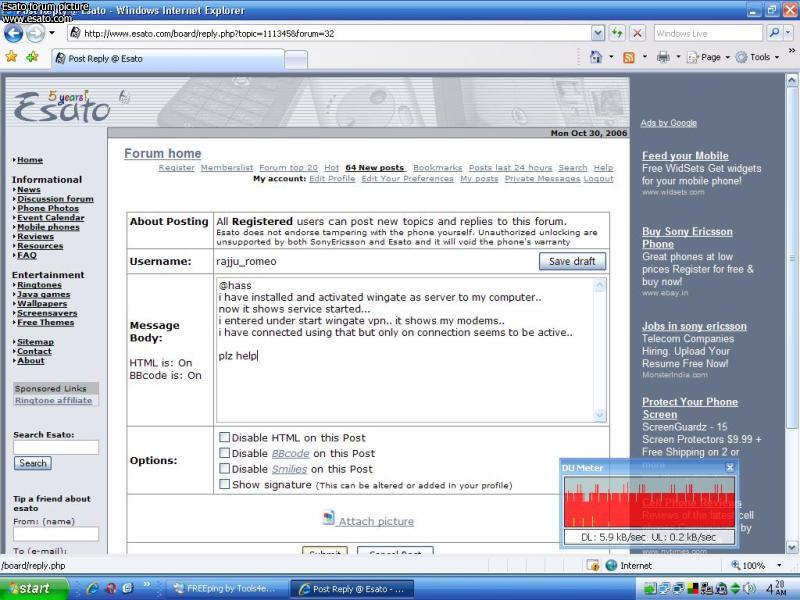Viewport: 800px width, 600px height.
Task: Click the Tip a friend From name field
Action: tap(56, 534)
